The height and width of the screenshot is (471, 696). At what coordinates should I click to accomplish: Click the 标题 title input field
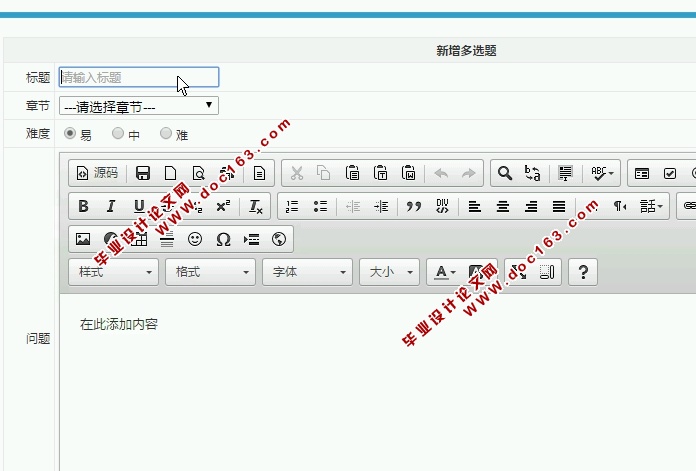[139, 77]
